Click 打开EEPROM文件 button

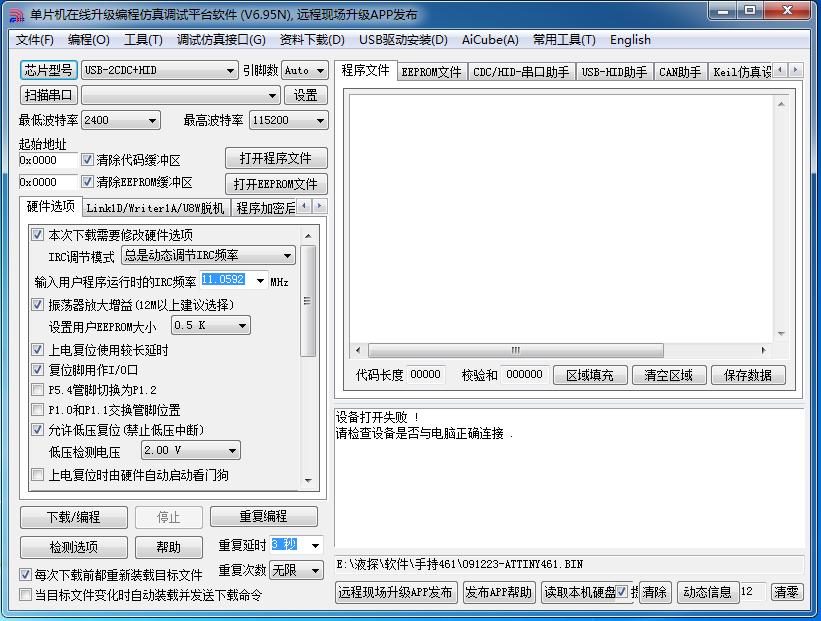click(276, 184)
